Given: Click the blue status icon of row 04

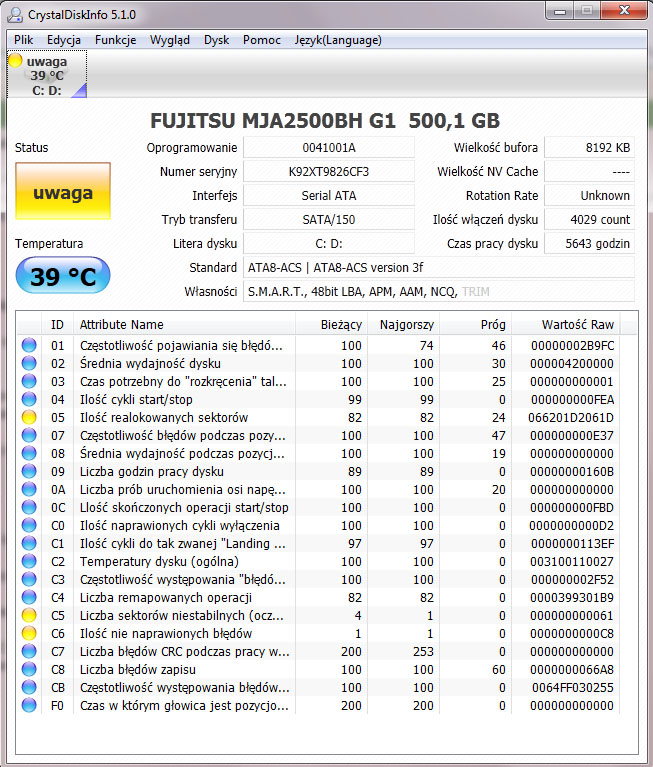Looking at the screenshot, I should (29, 399).
